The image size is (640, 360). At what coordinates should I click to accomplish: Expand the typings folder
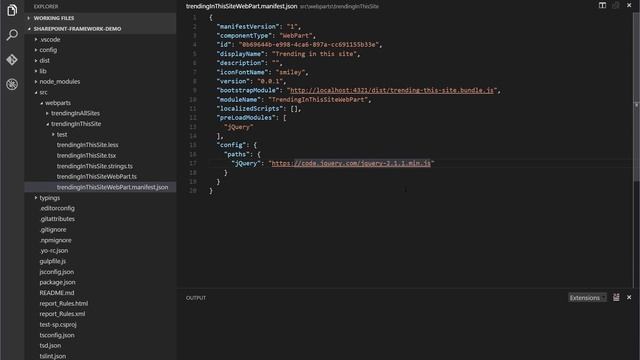[x=49, y=198]
